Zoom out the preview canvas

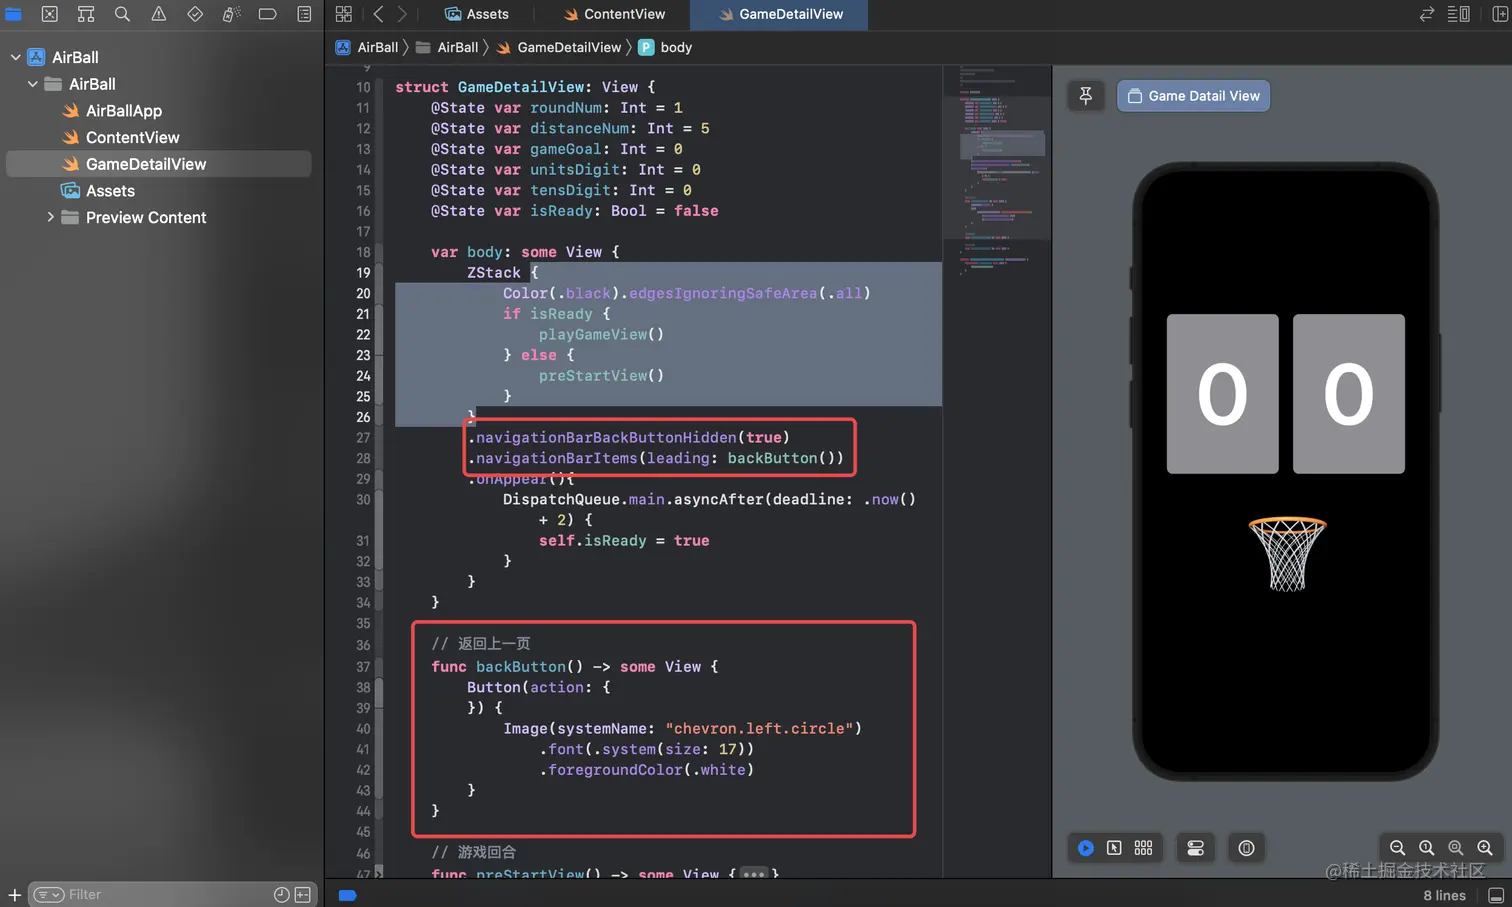(1397, 848)
